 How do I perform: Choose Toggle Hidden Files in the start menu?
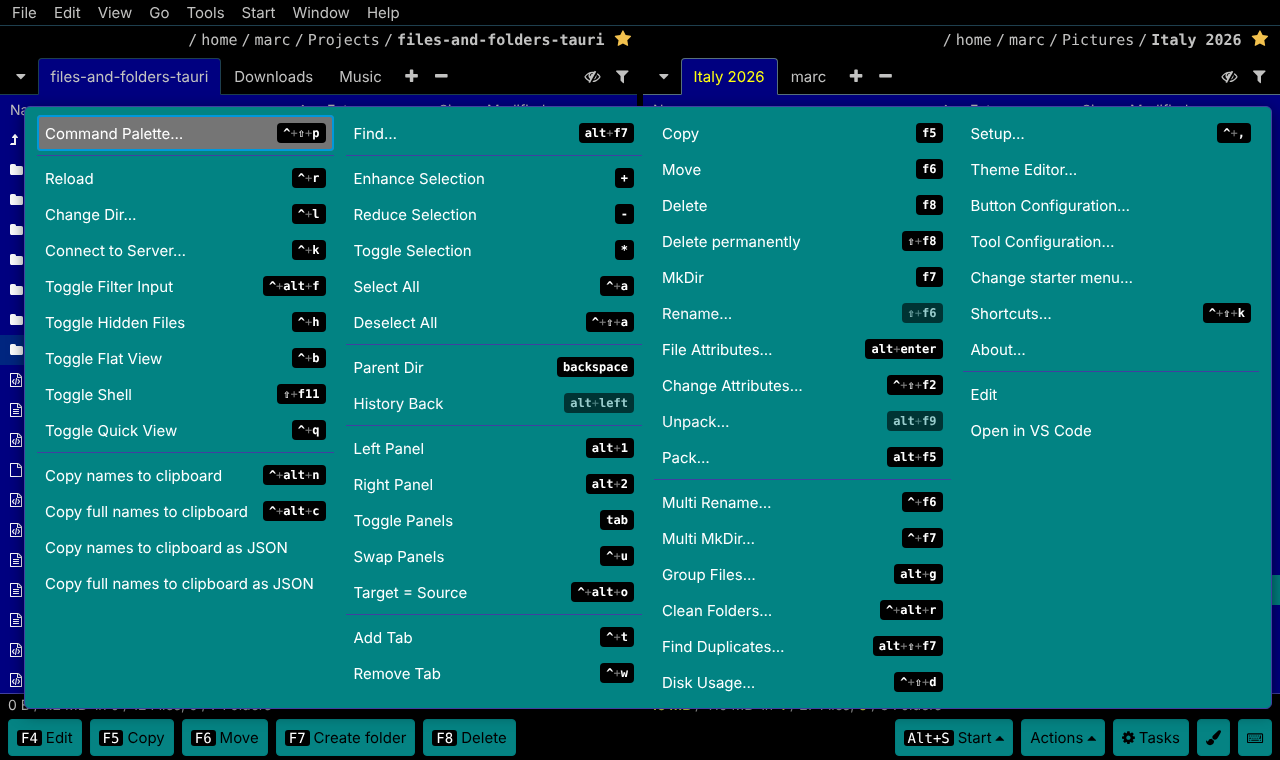pyautogui.click(x=185, y=323)
